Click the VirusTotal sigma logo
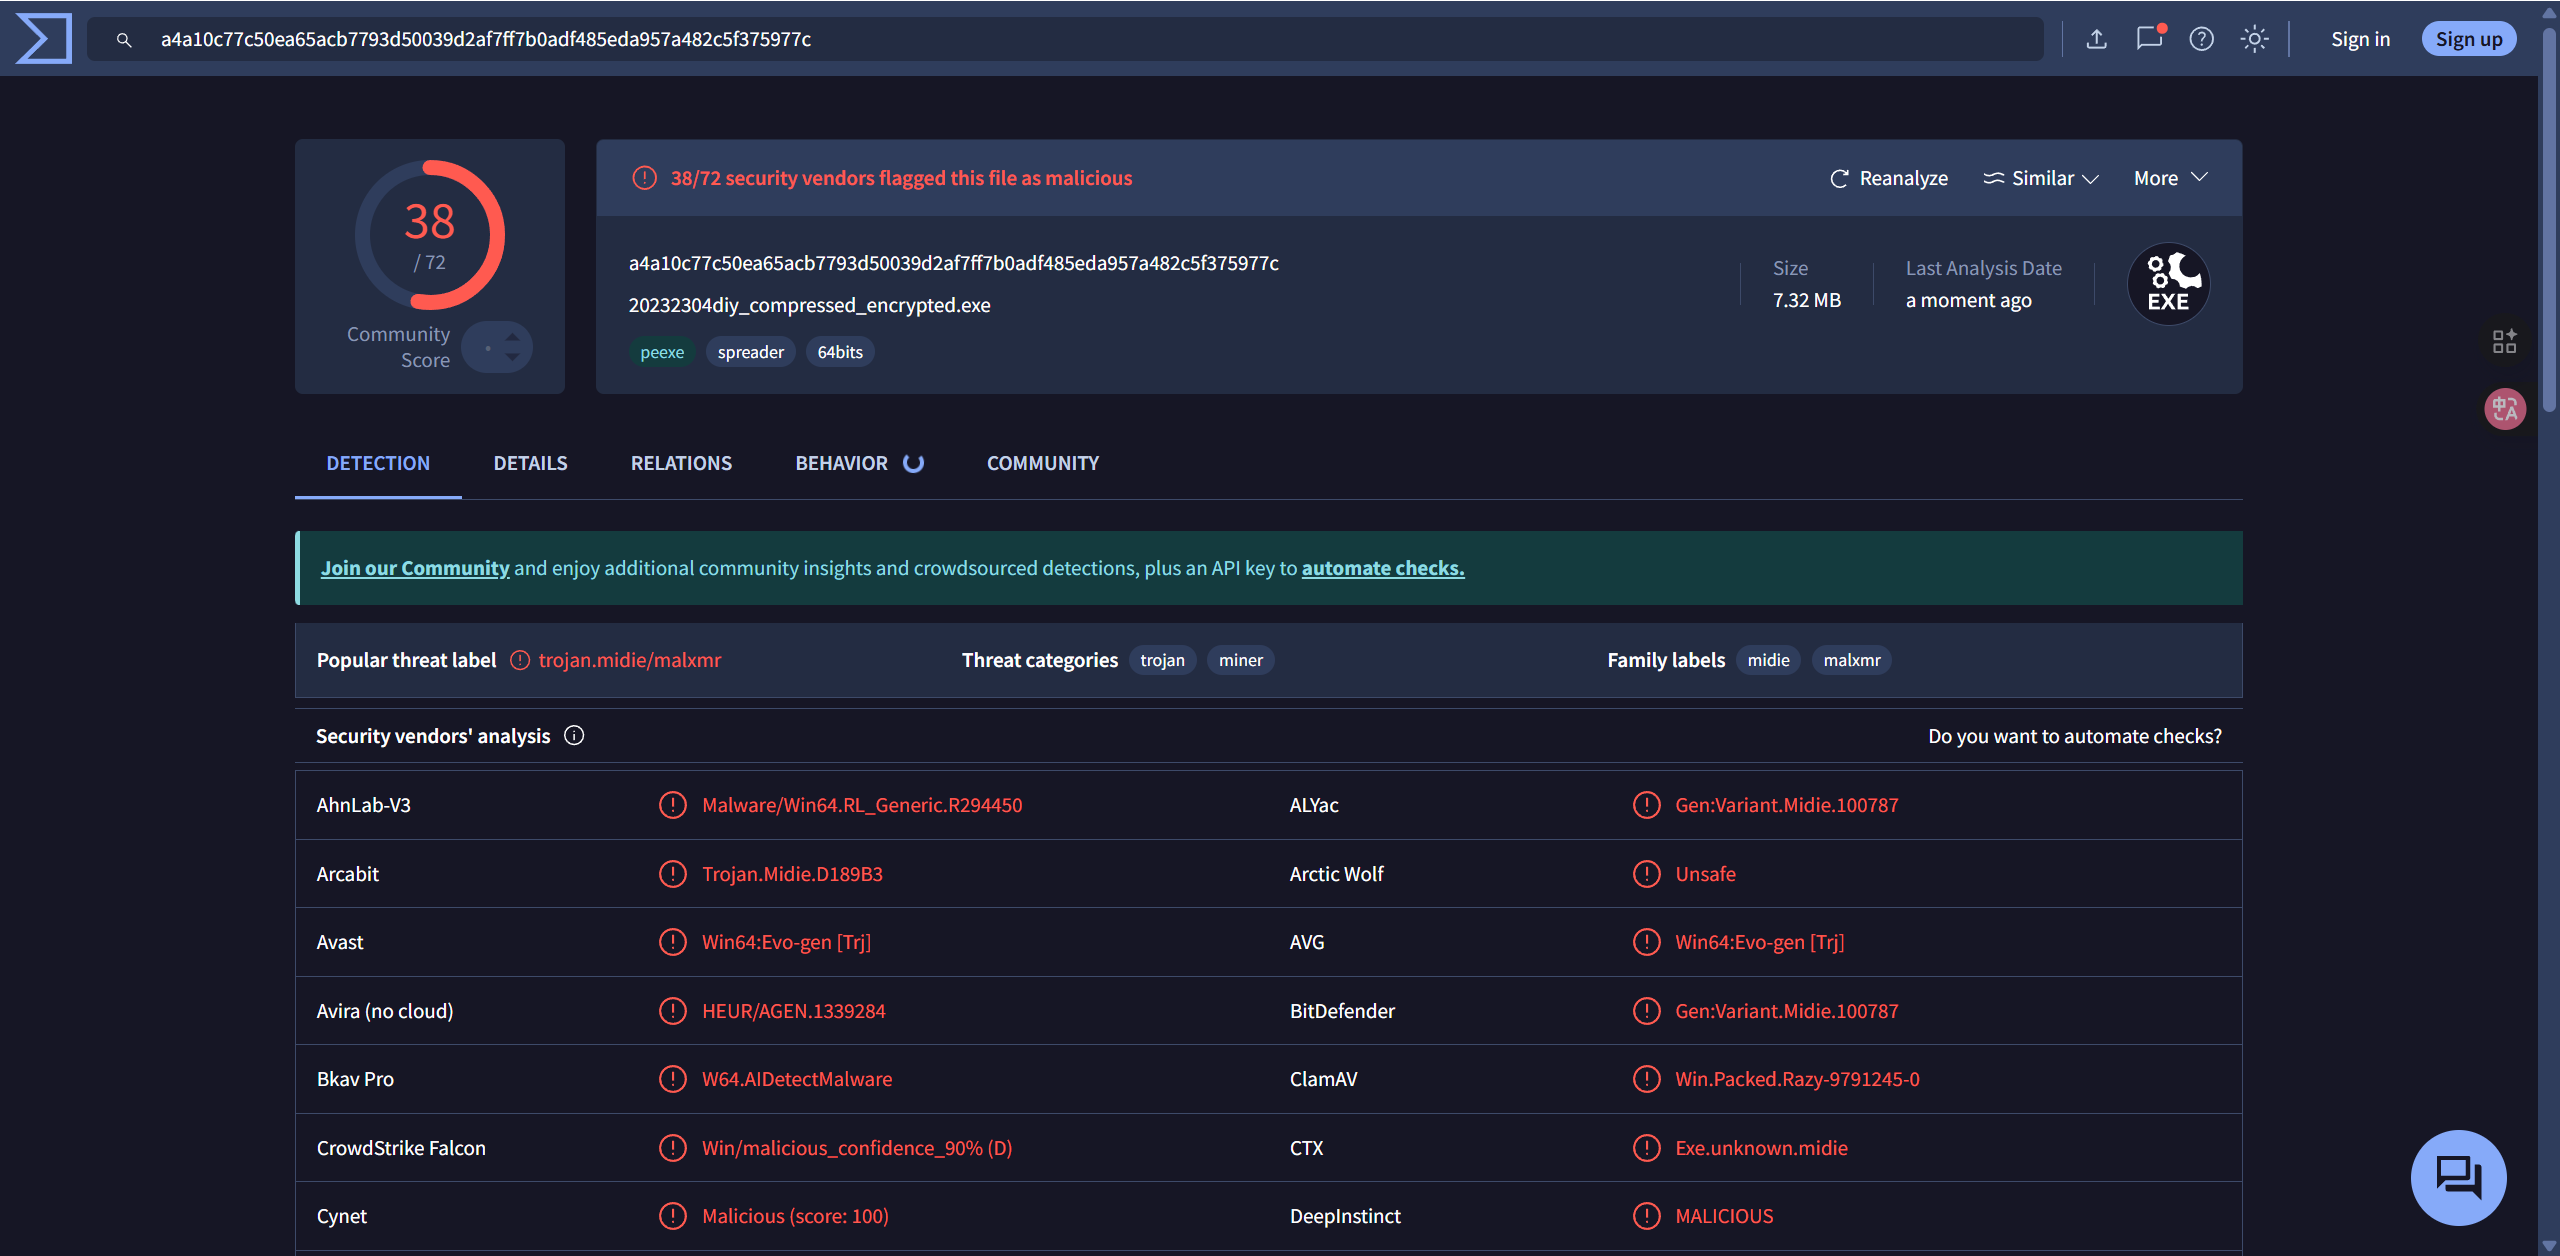Viewport: 2560px width, 1256px height. pos(44,38)
